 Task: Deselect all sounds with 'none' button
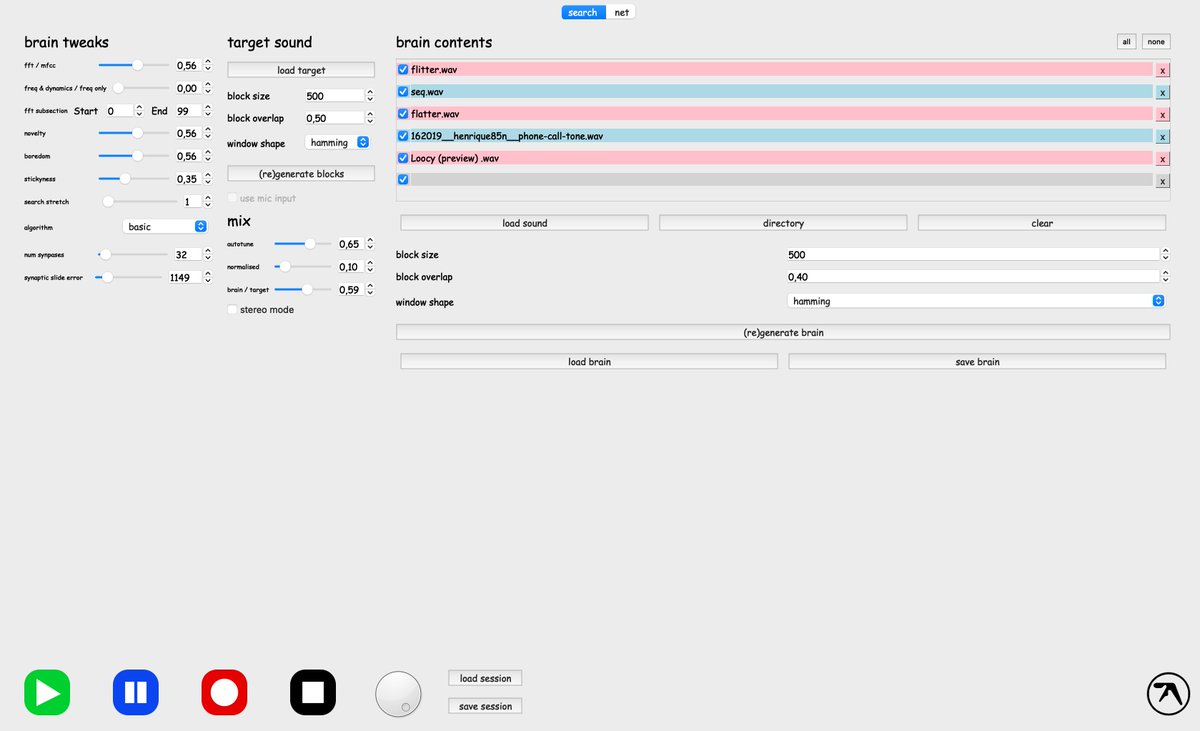pos(1156,42)
